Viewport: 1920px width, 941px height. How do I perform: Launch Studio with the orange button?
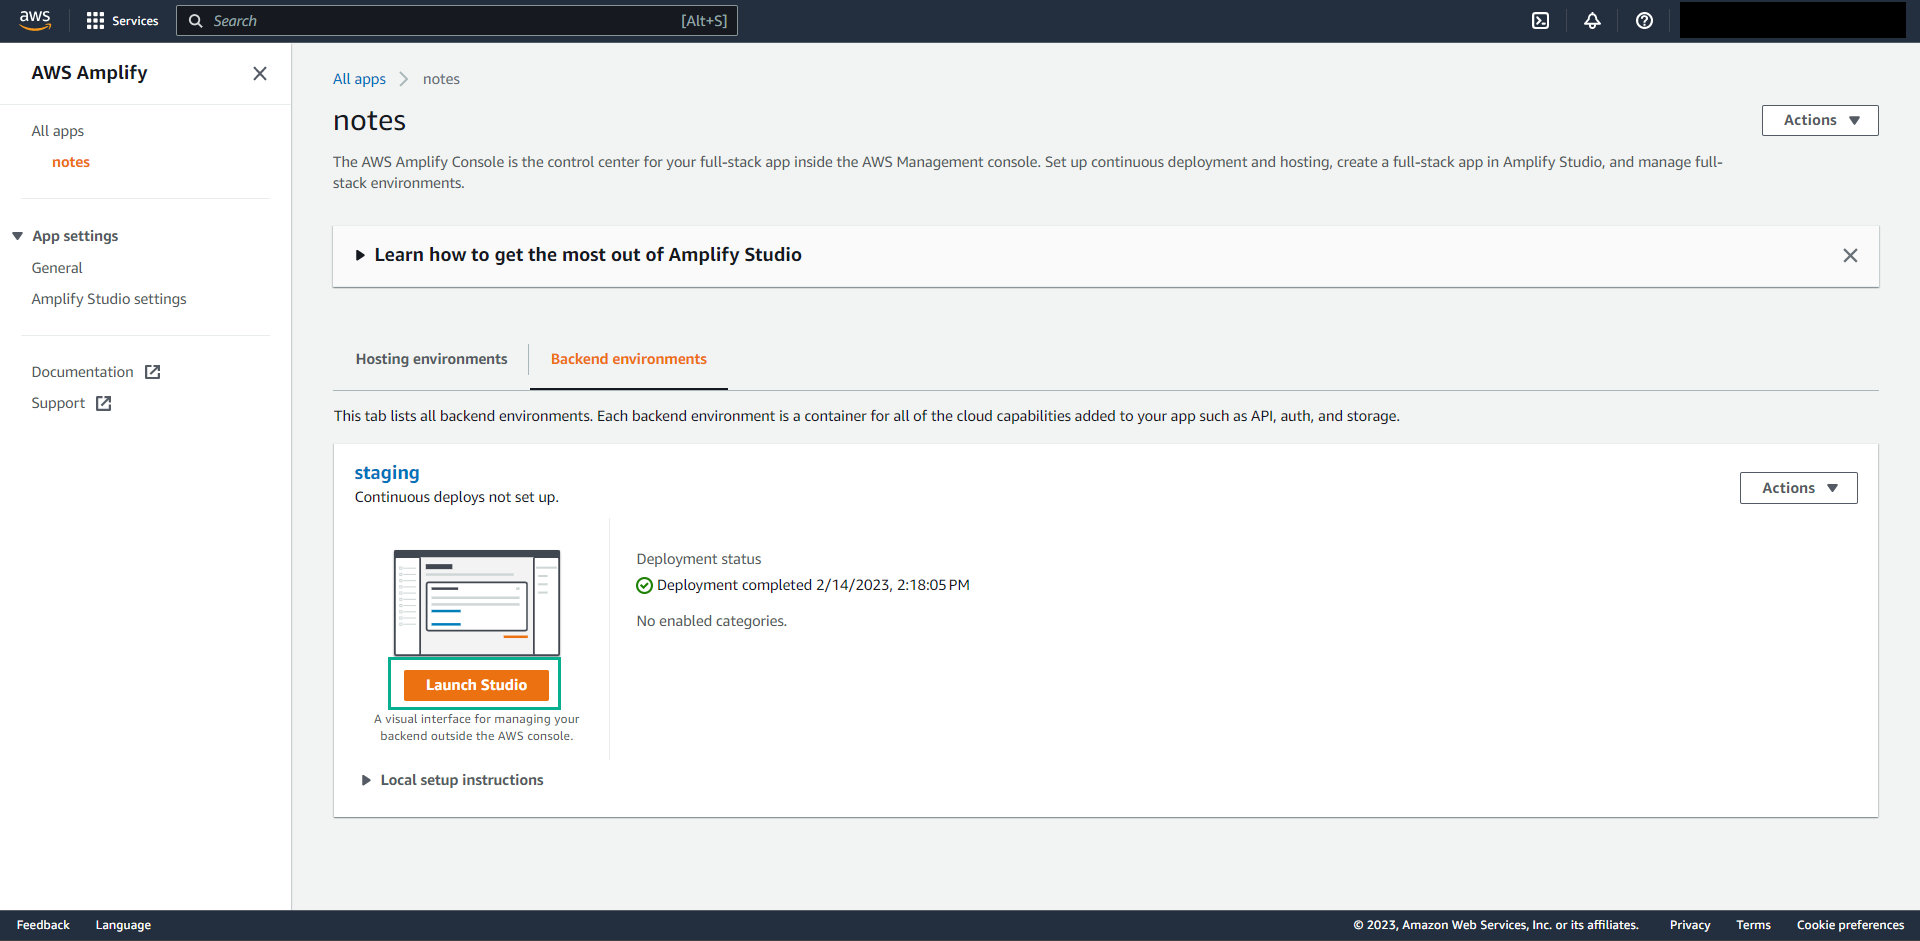(x=476, y=685)
